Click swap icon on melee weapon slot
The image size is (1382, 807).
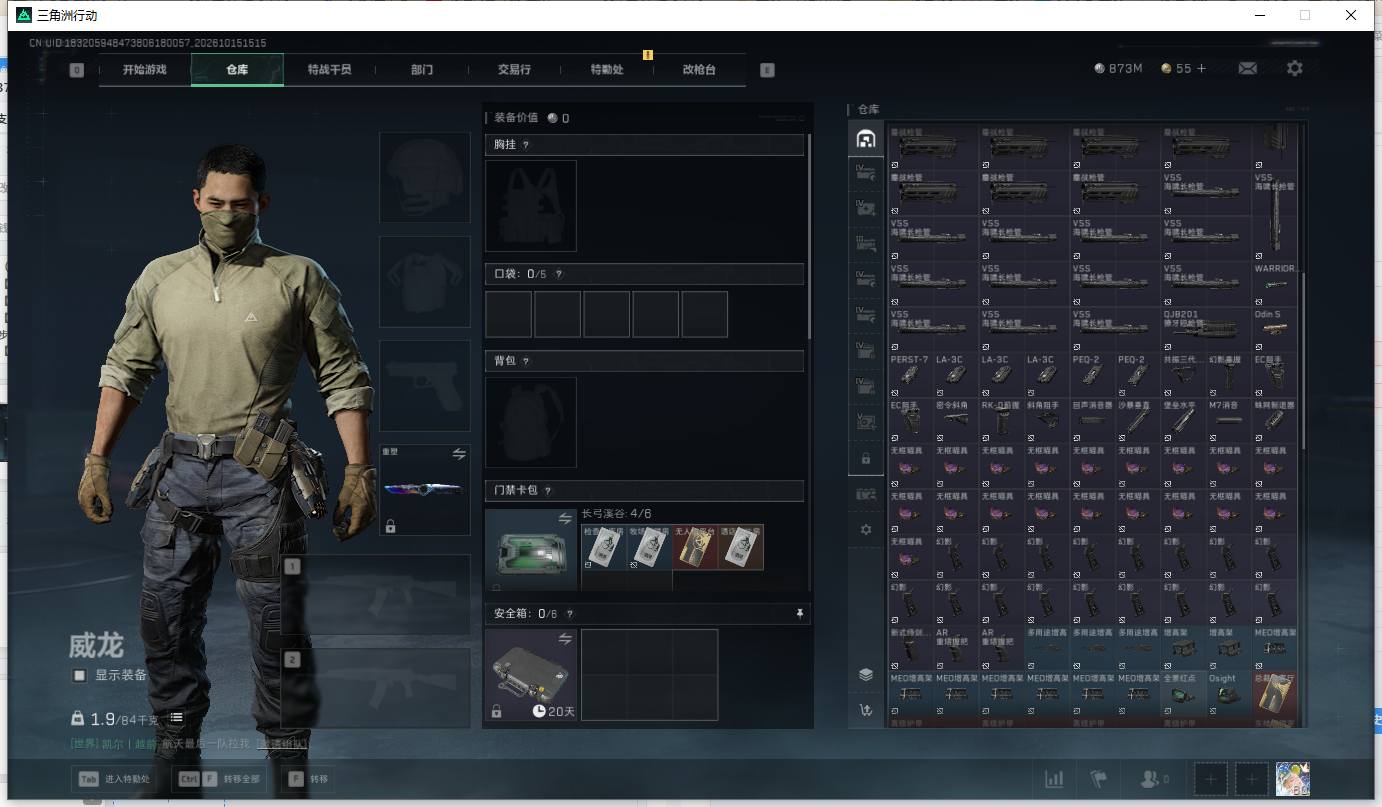459,454
